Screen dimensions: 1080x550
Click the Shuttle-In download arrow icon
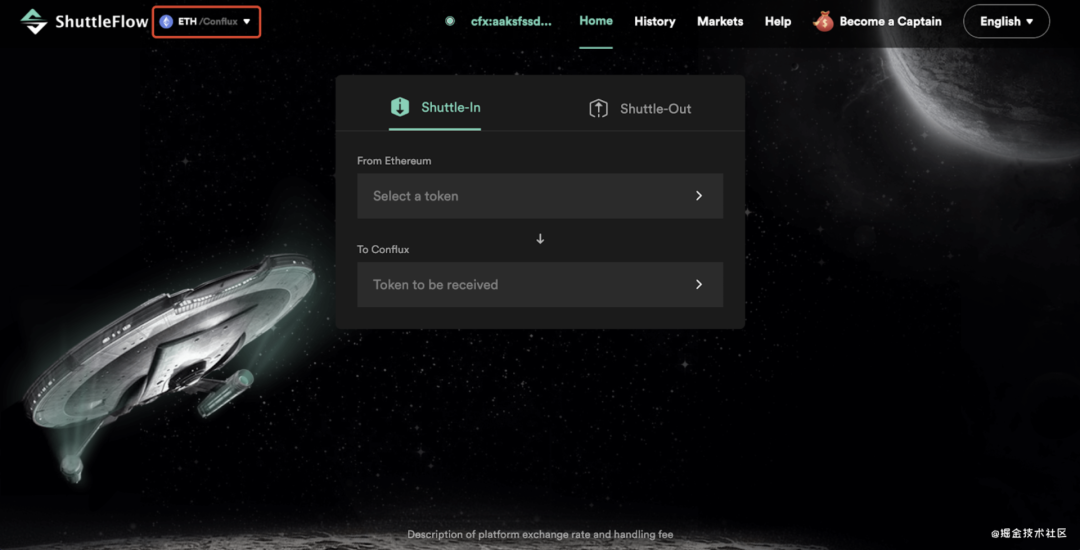click(x=400, y=107)
